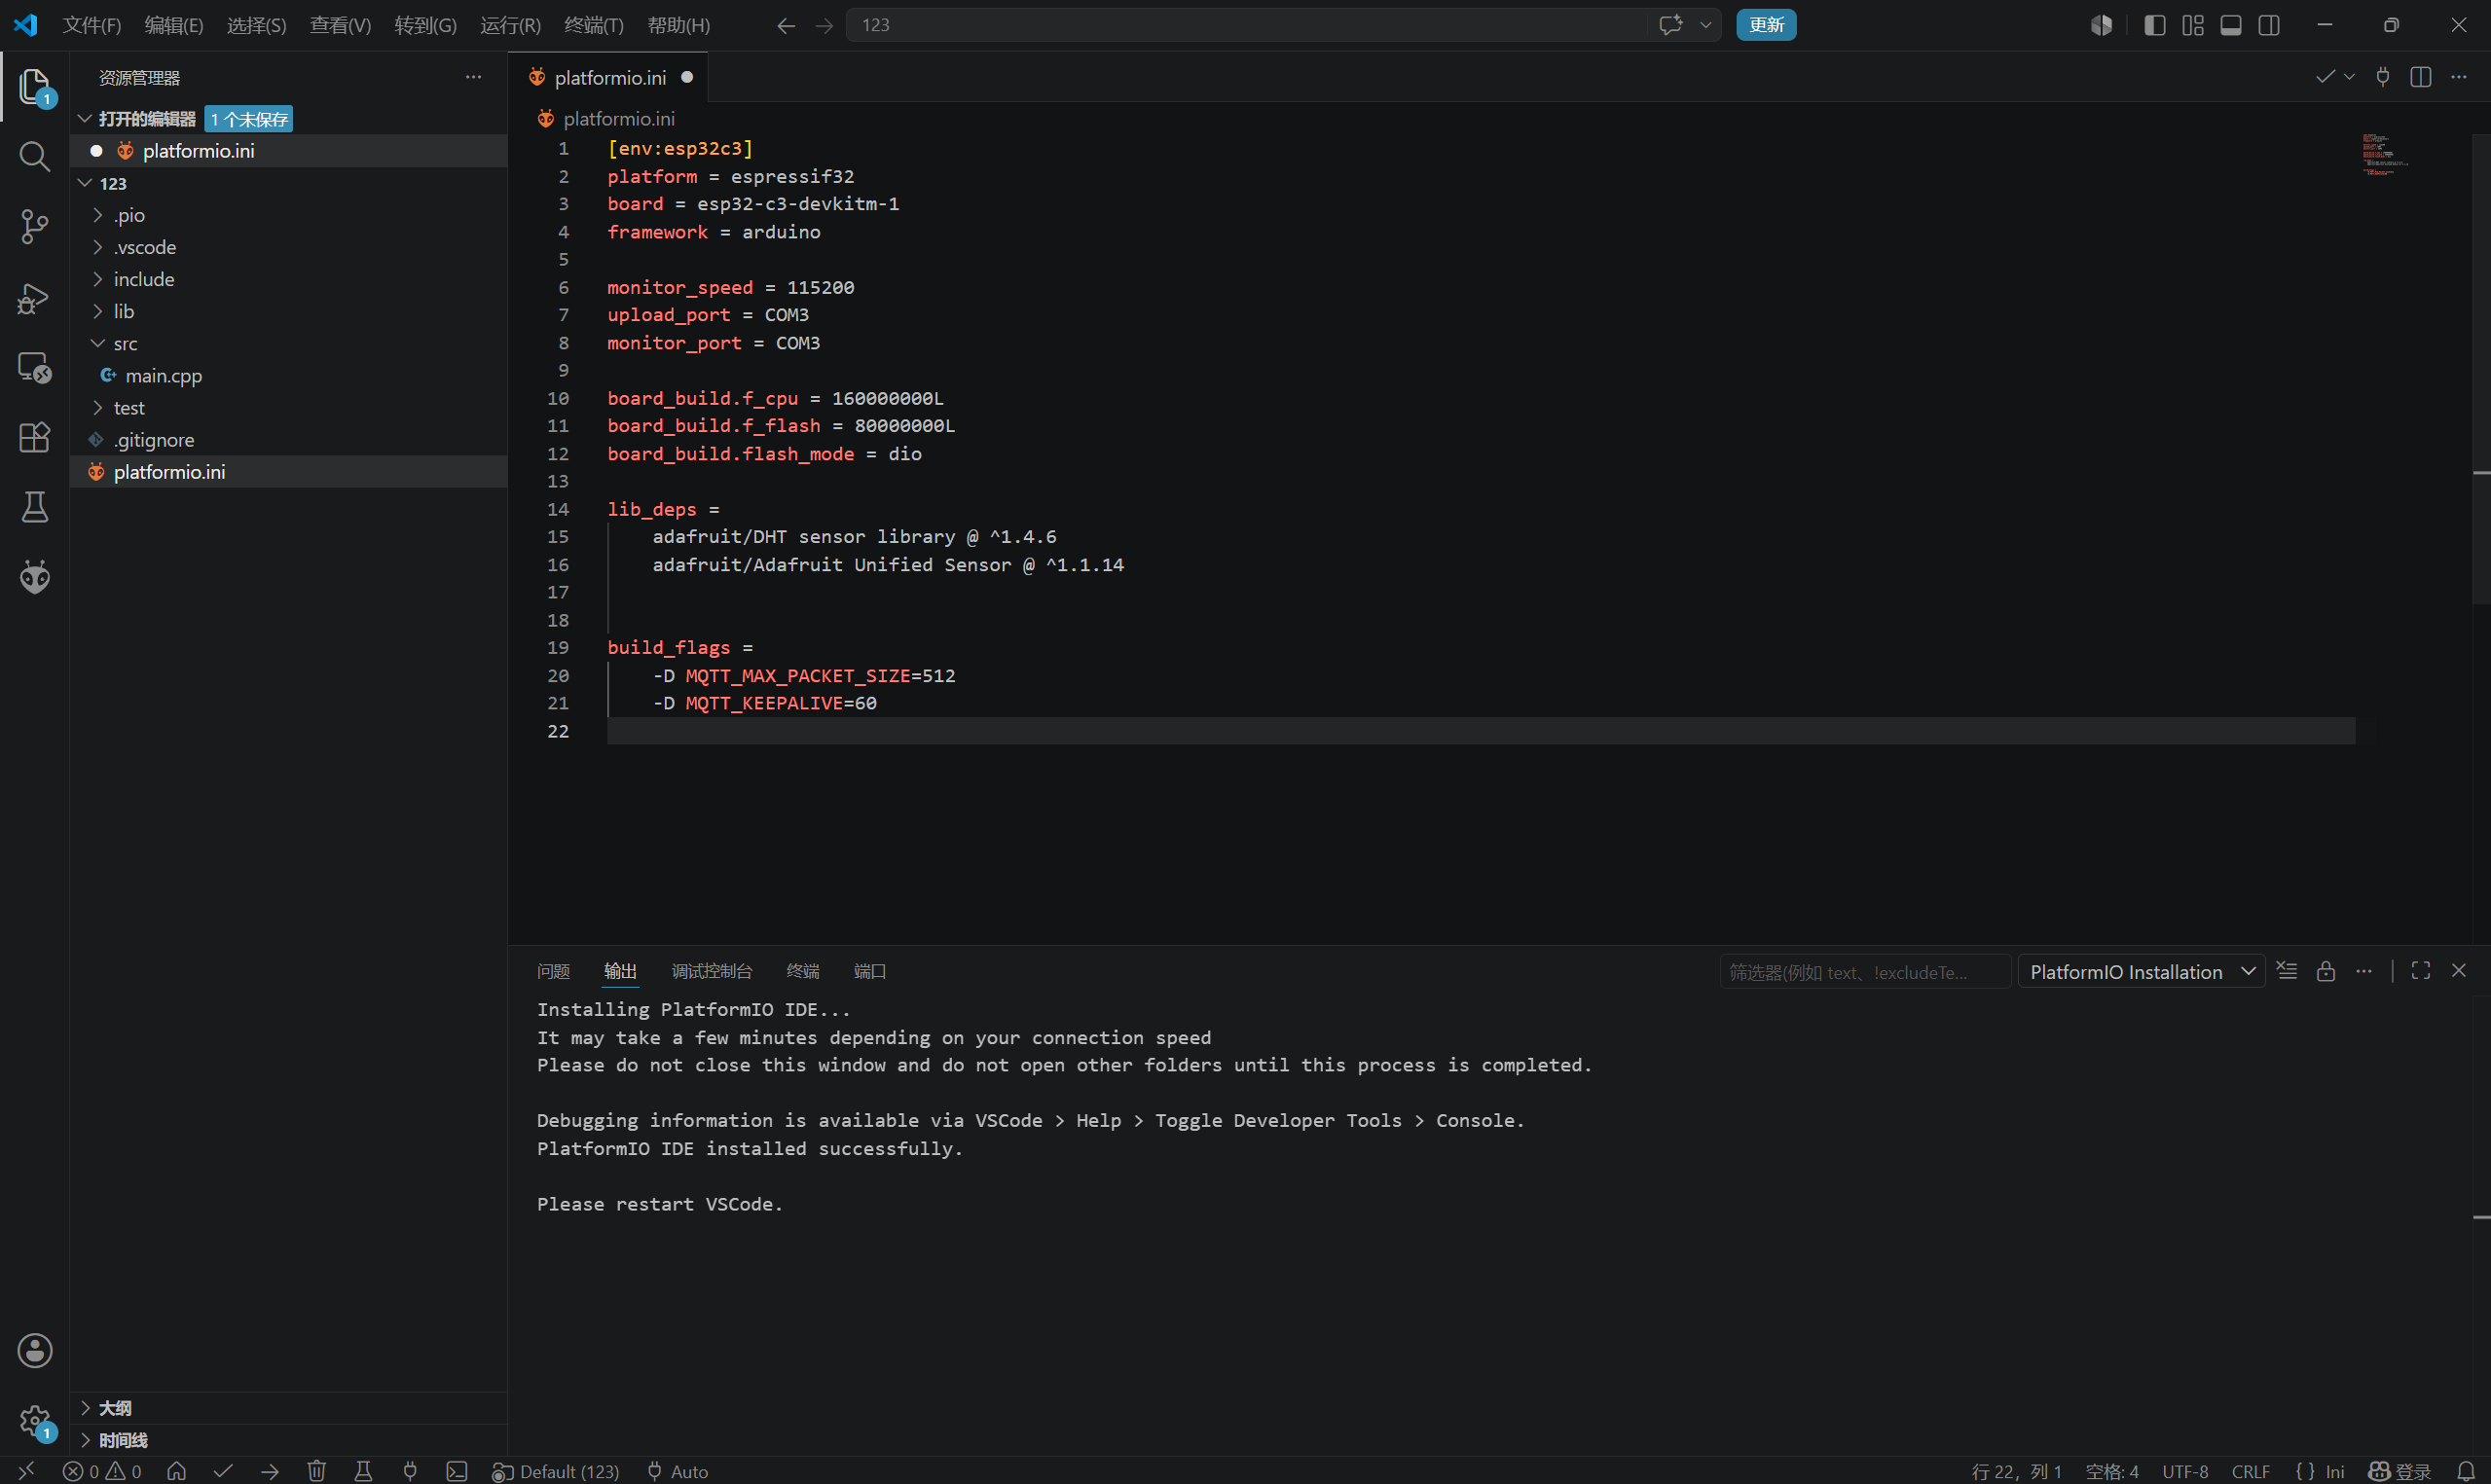Collapse the src folder
This screenshot has width=2491, height=1484.
coord(98,343)
